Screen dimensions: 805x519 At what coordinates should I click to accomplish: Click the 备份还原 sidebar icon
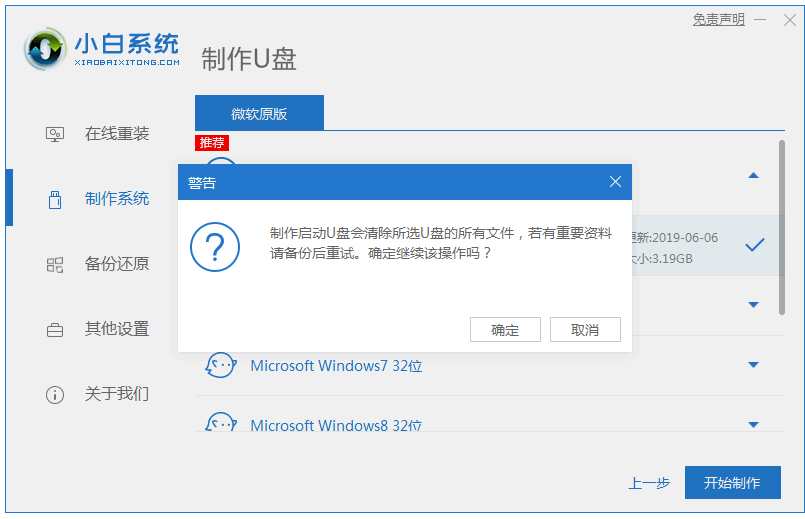click(55, 264)
